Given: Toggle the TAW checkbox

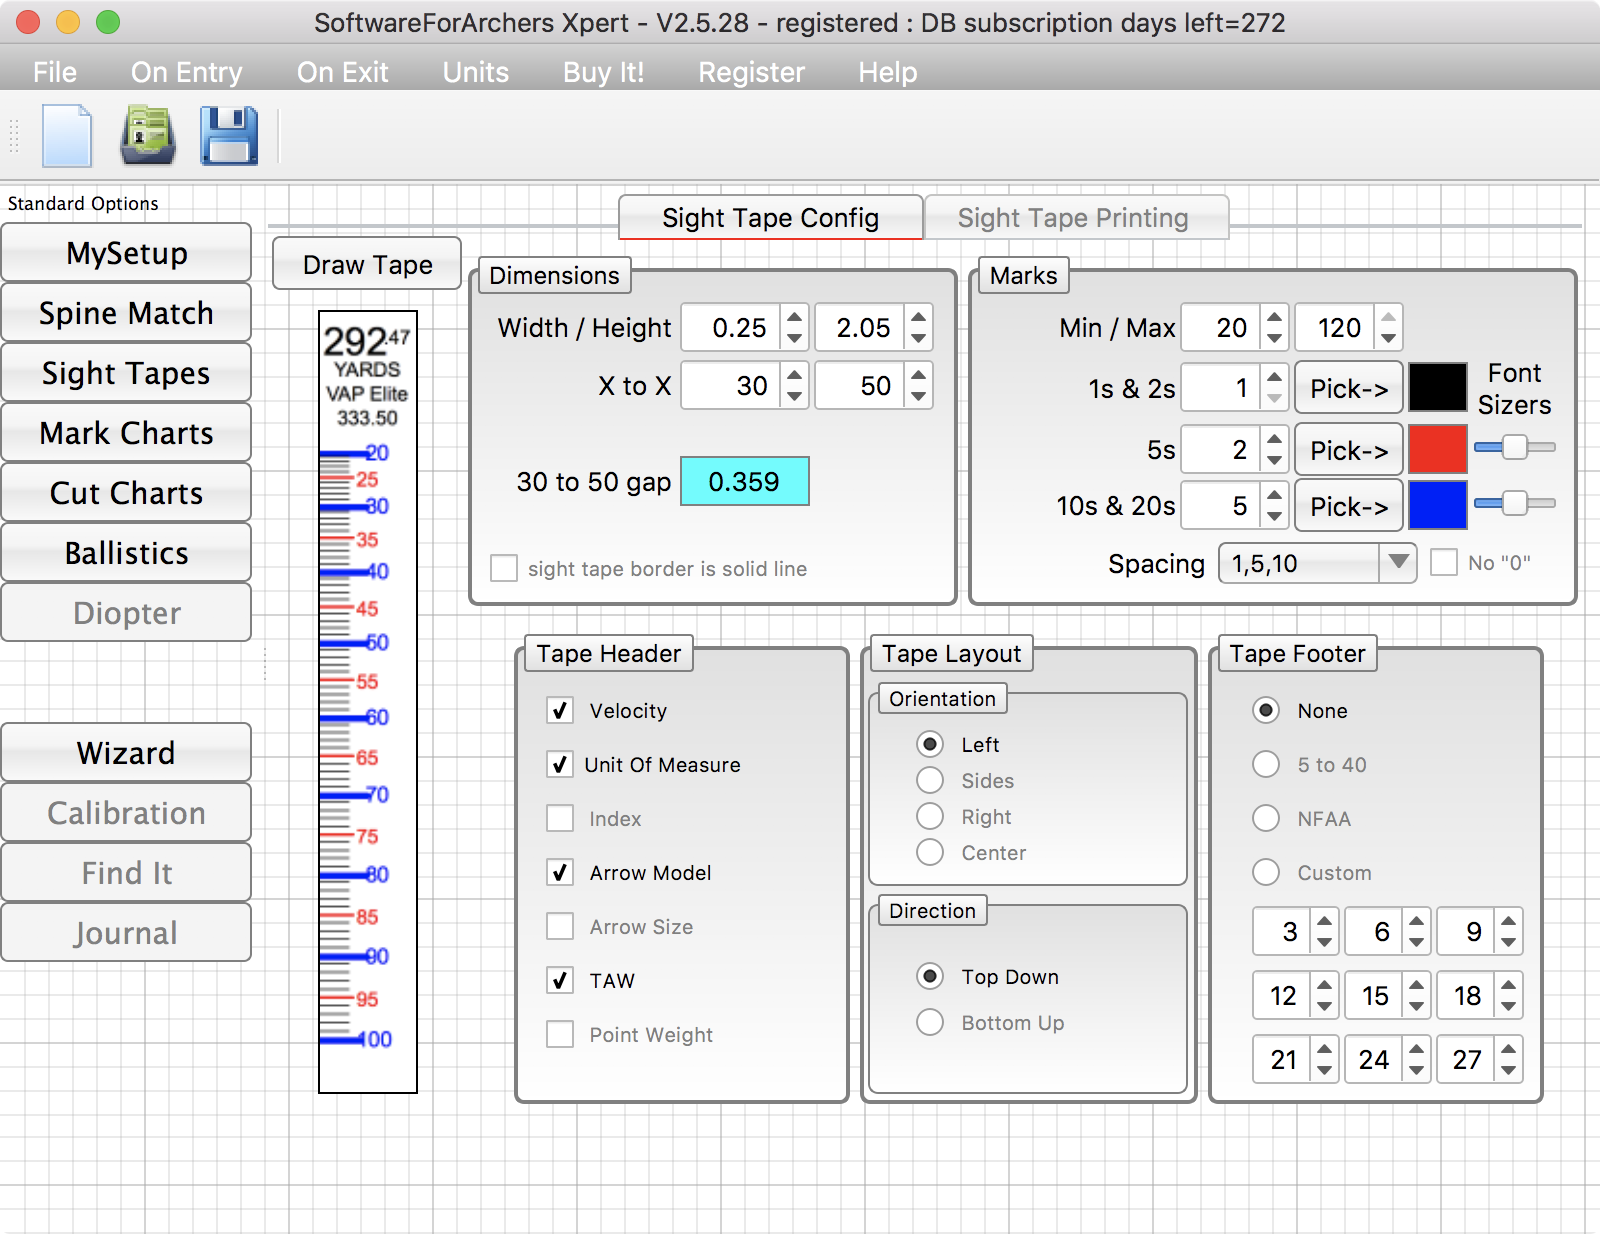Looking at the screenshot, I should (560, 981).
